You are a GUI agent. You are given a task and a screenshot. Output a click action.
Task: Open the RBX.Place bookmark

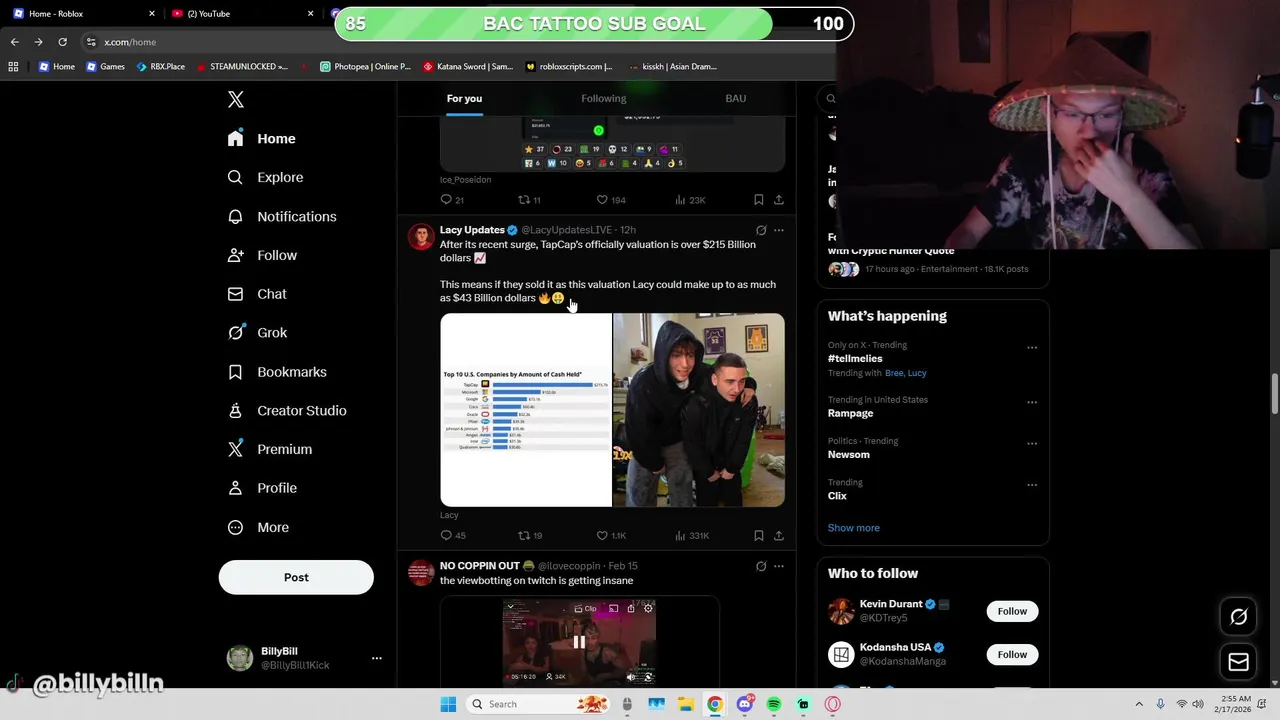coord(161,67)
